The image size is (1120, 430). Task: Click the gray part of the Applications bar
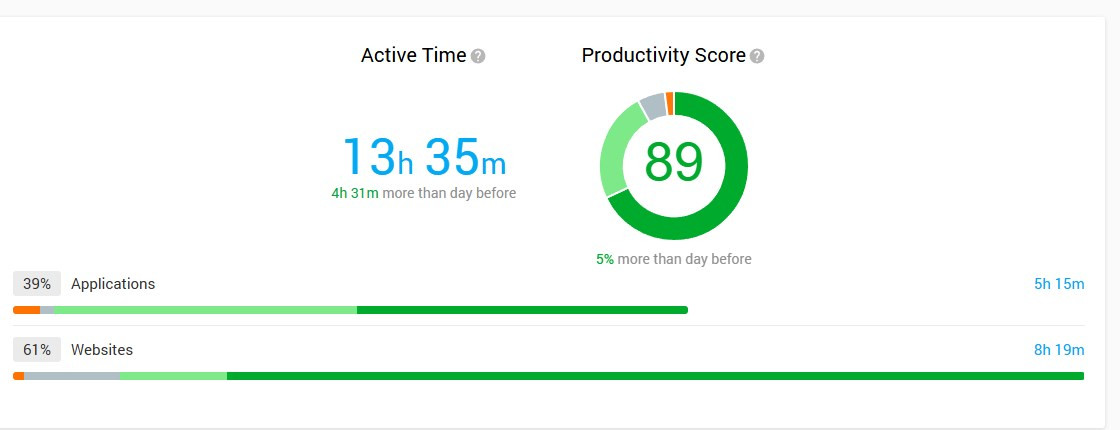pos(47,310)
